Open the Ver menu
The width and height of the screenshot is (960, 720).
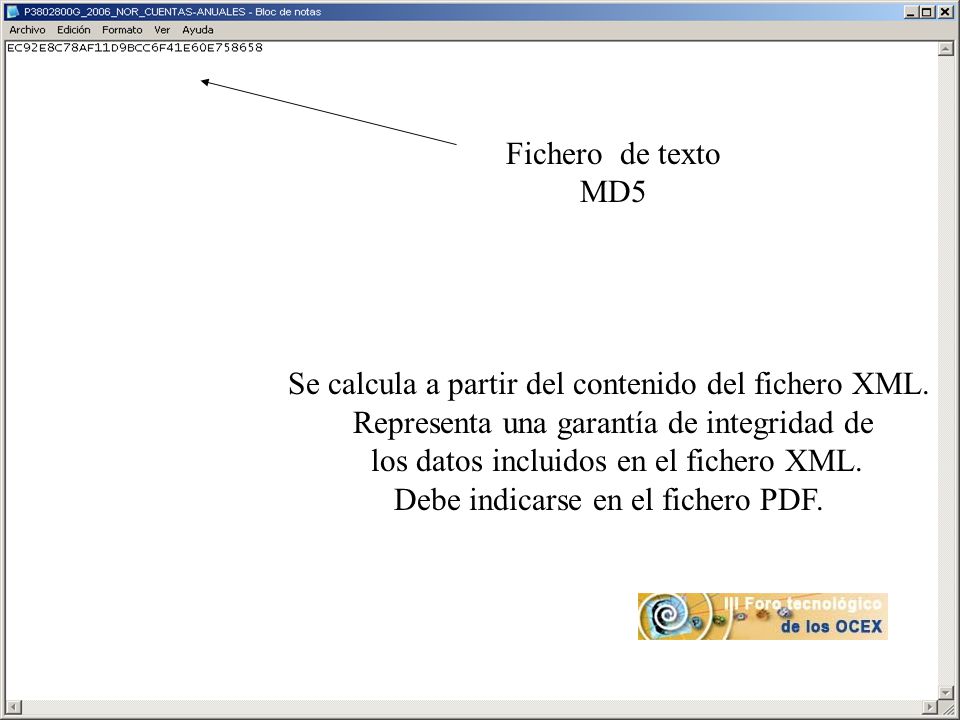tap(162, 29)
